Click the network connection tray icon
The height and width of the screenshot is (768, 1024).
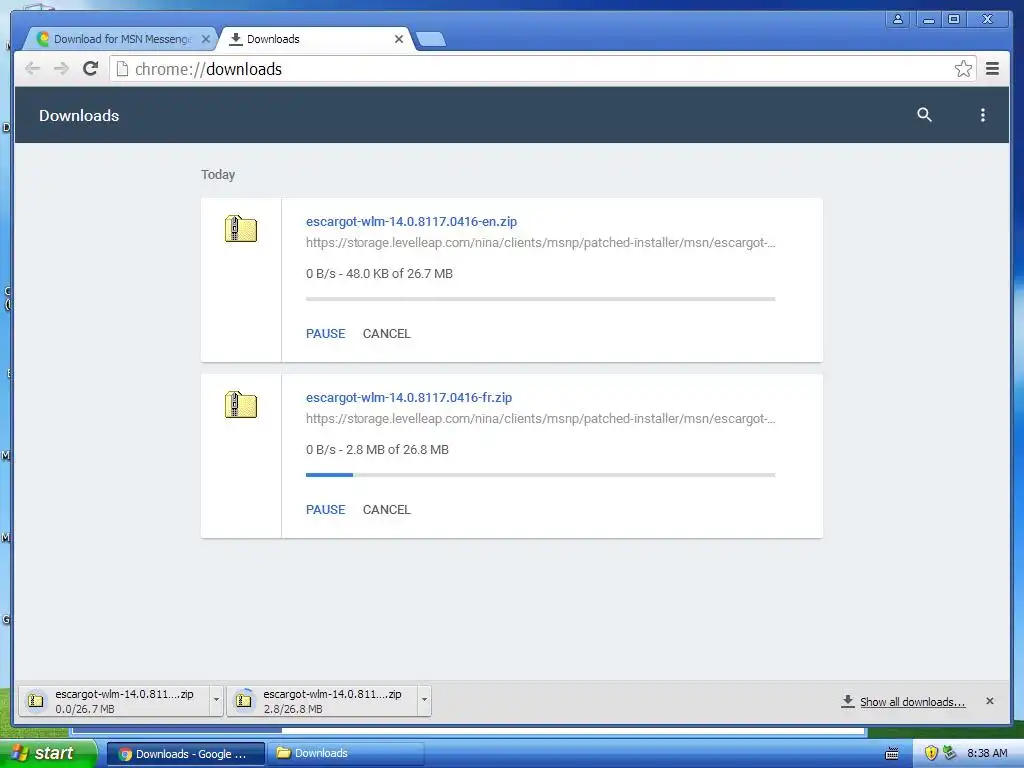point(949,753)
